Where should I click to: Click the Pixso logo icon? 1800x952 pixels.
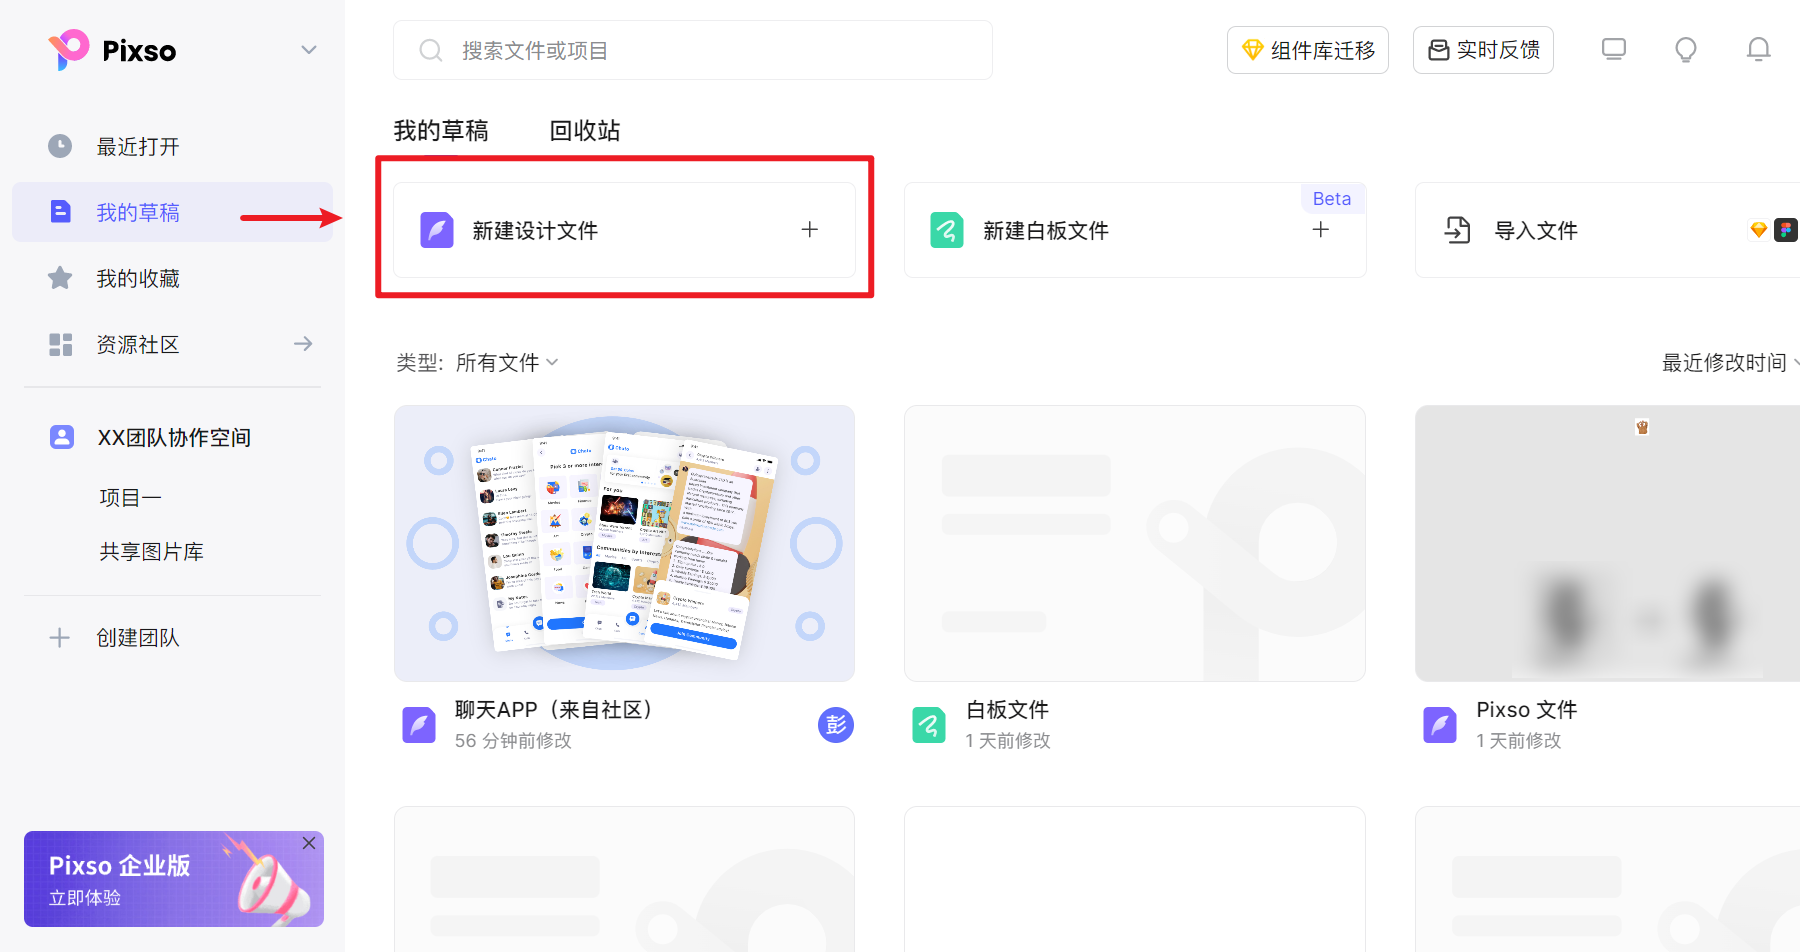click(x=68, y=50)
